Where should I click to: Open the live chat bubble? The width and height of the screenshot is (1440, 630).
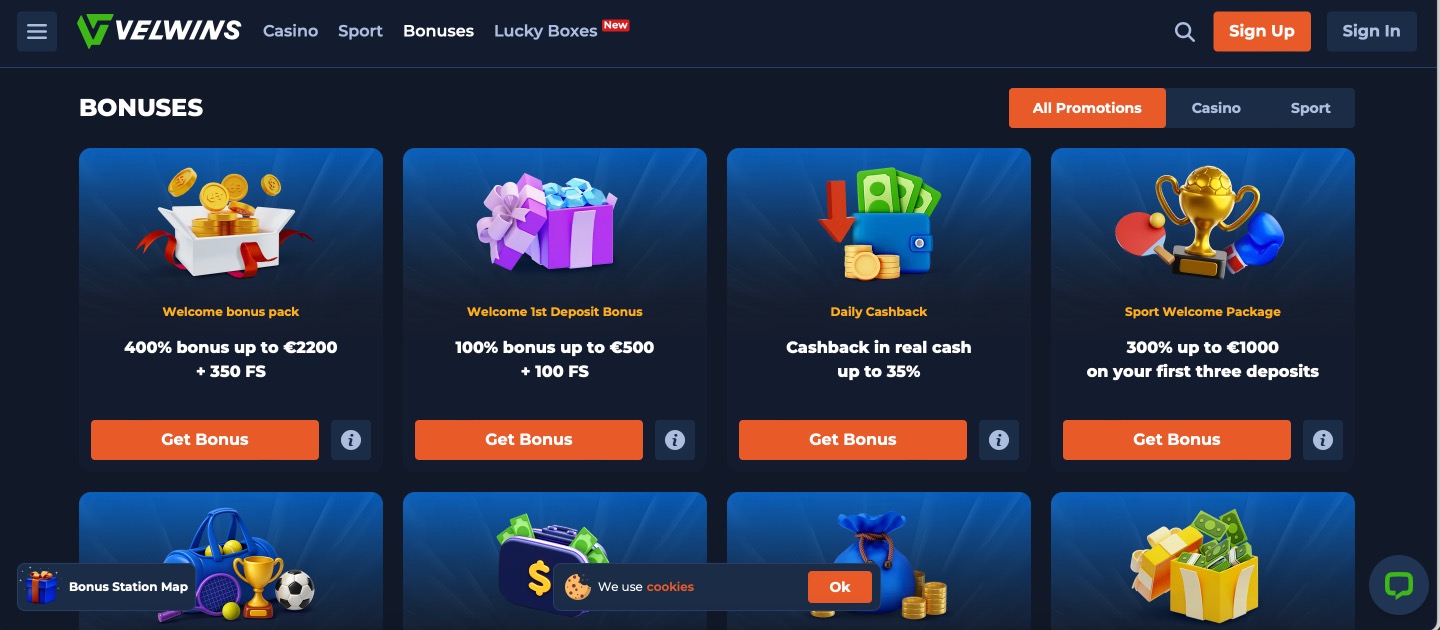1398,585
